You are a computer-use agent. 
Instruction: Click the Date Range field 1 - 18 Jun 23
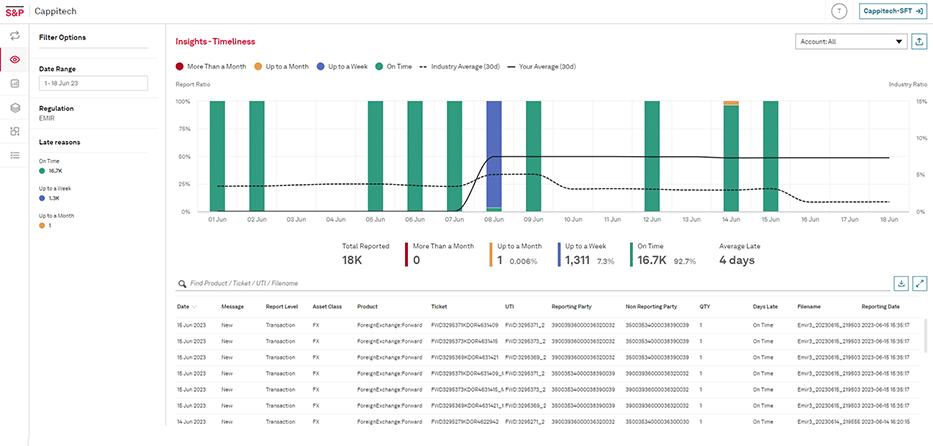(x=93, y=83)
